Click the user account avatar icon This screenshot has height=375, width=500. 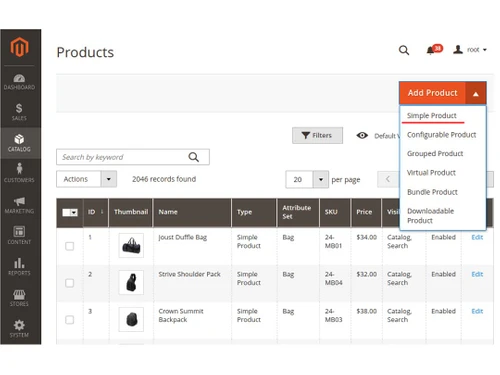coord(458,50)
